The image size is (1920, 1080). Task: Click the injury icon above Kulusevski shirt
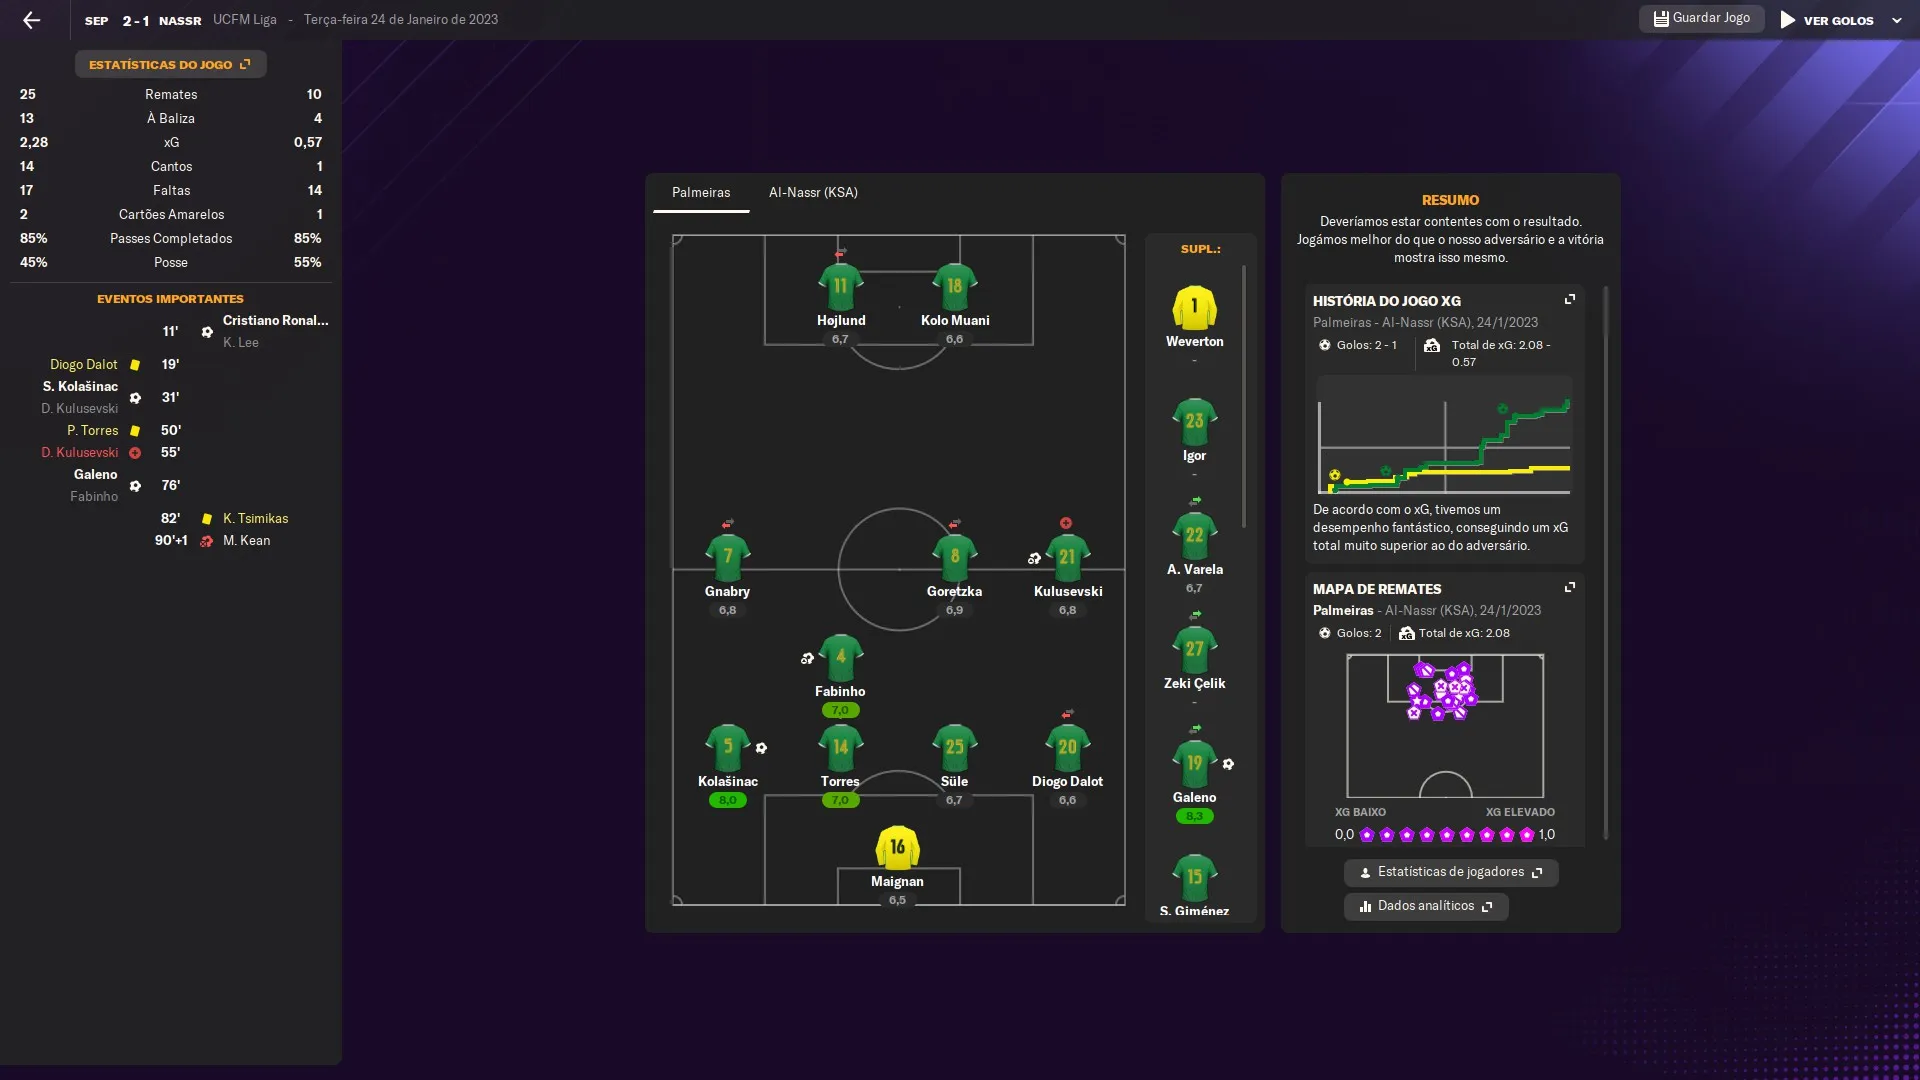pos(1066,523)
